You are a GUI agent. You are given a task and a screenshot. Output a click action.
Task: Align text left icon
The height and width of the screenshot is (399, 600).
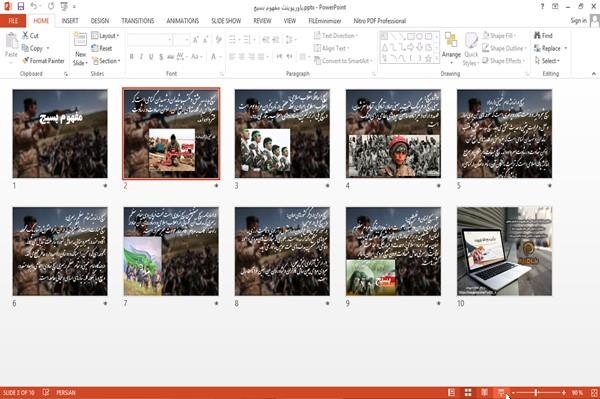[232, 57]
